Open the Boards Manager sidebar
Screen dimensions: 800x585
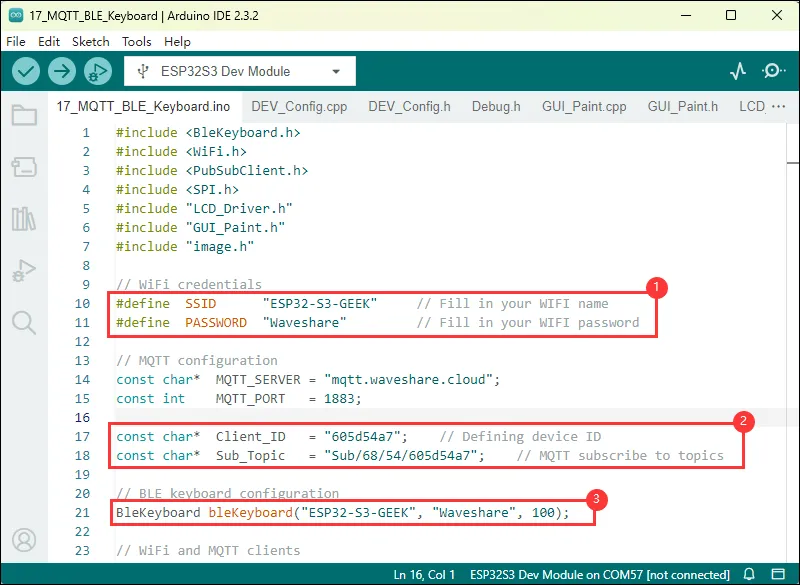point(24,167)
